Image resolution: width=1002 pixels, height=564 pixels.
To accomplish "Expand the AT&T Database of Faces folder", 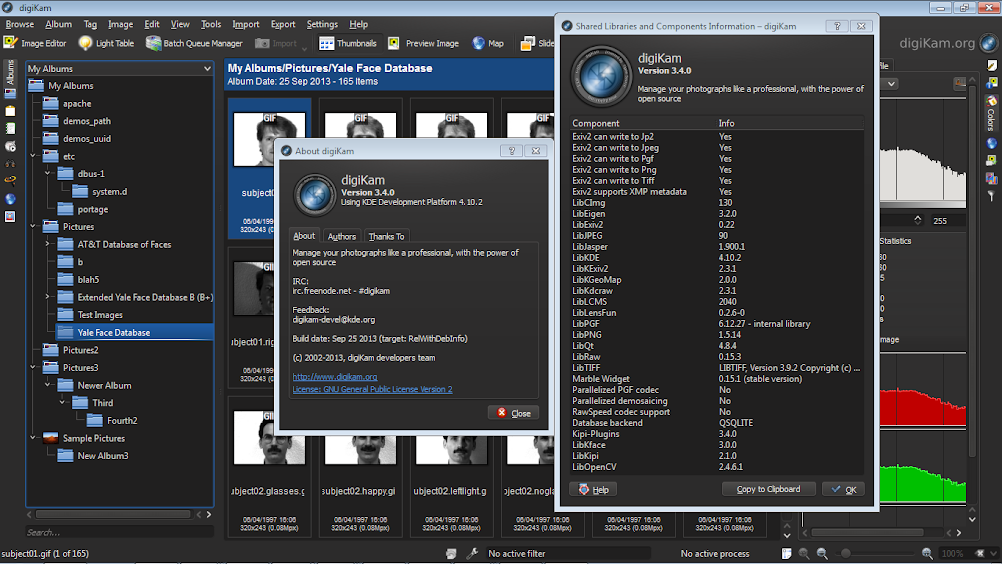I will [x=48, y=244].
